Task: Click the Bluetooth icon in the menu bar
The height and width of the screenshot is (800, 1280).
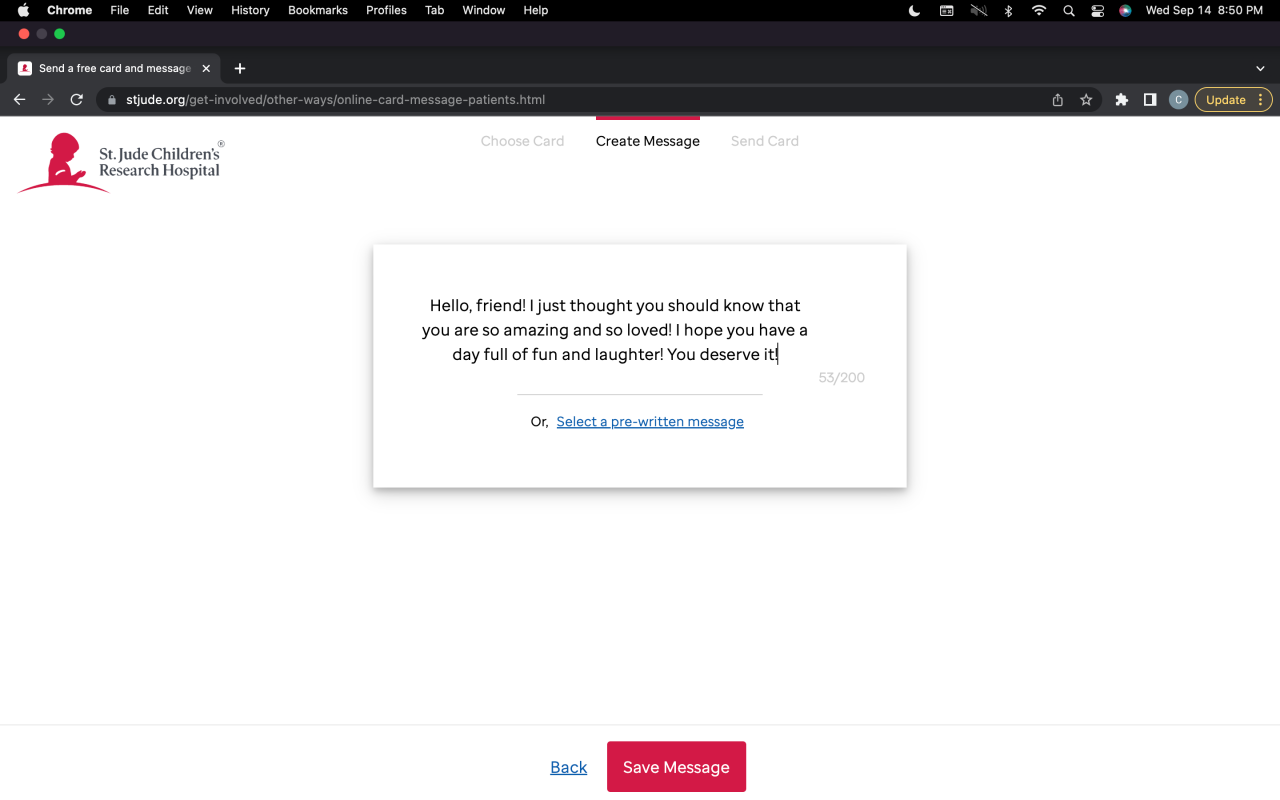Action: (1009, 10)
